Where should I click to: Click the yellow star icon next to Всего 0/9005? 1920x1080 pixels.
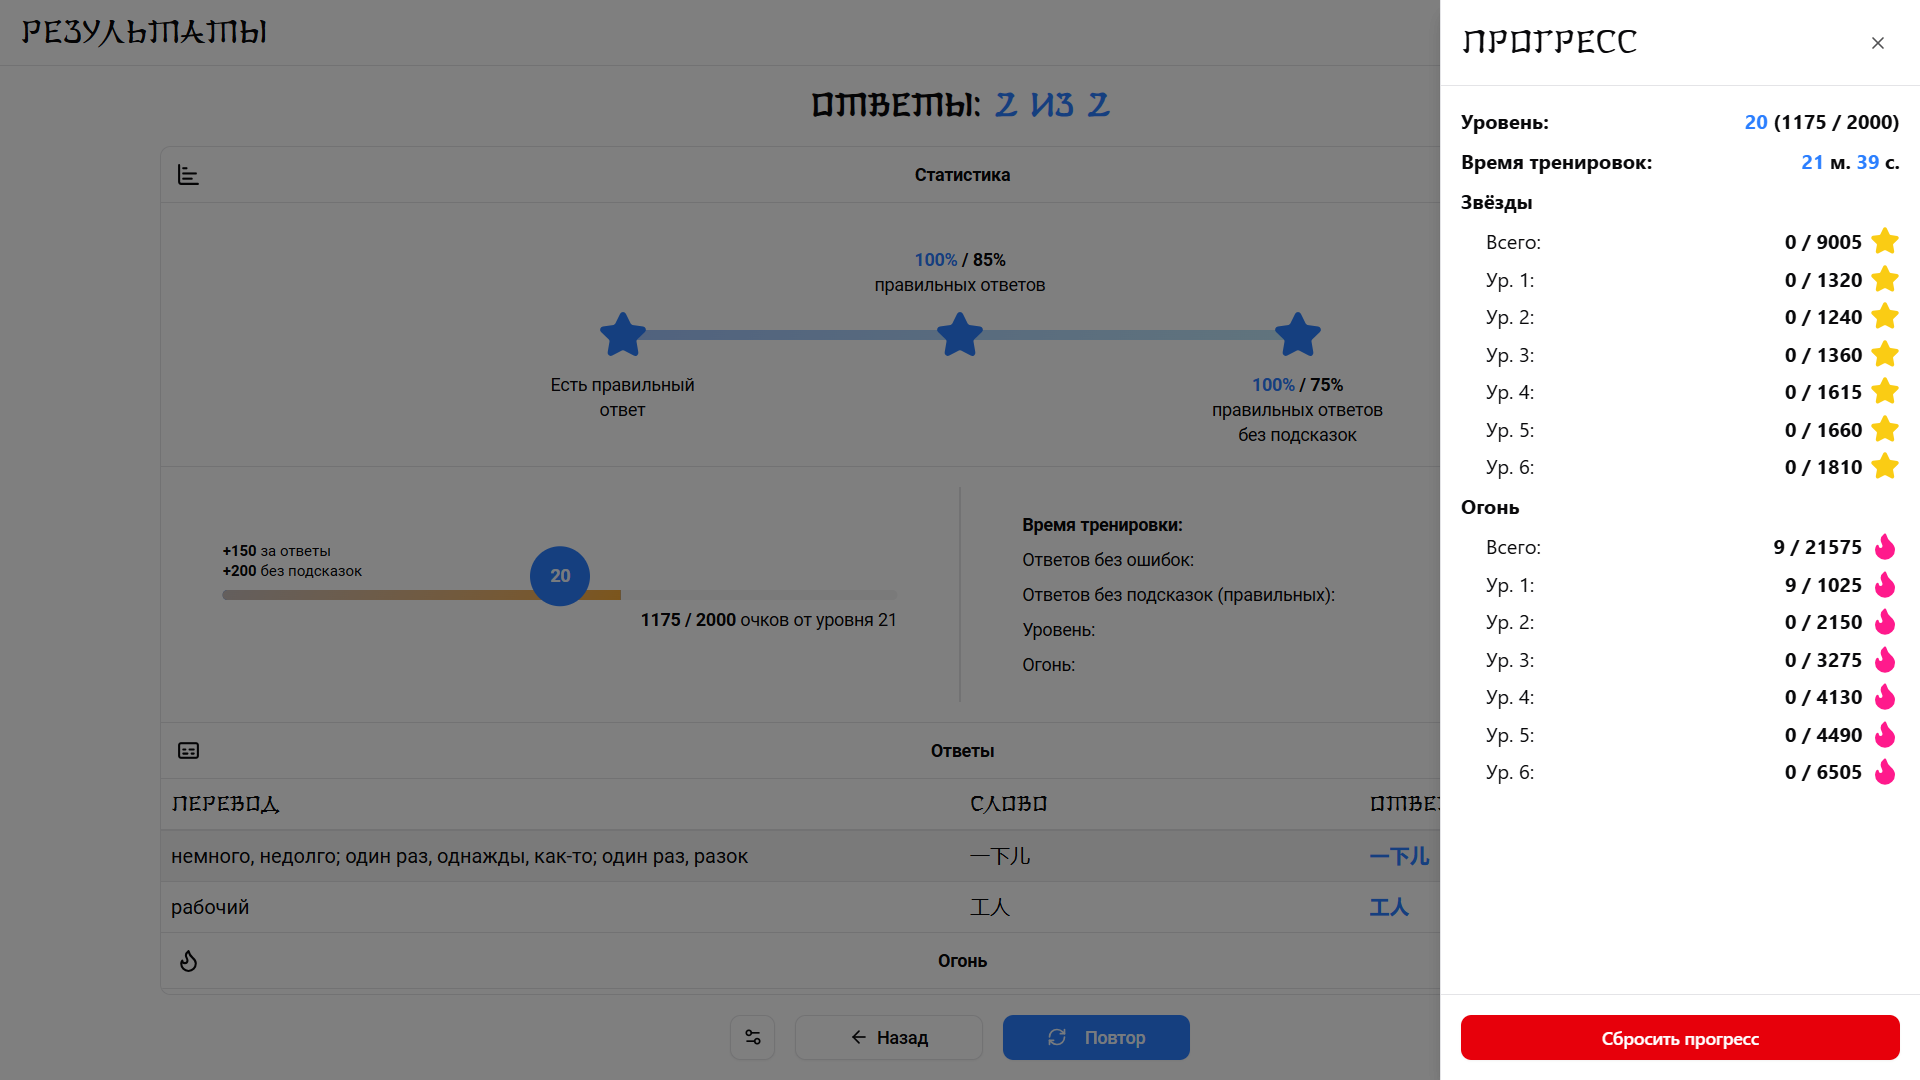[1885, 241]
